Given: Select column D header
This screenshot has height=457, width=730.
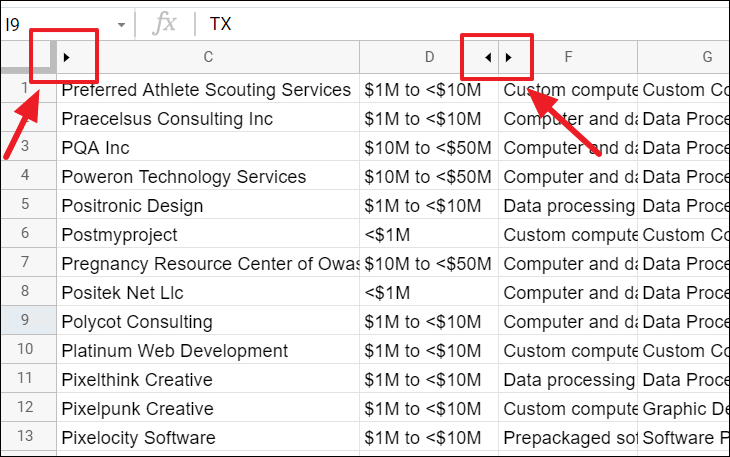Looking at the screenshot, I should (x=429, y=57).
